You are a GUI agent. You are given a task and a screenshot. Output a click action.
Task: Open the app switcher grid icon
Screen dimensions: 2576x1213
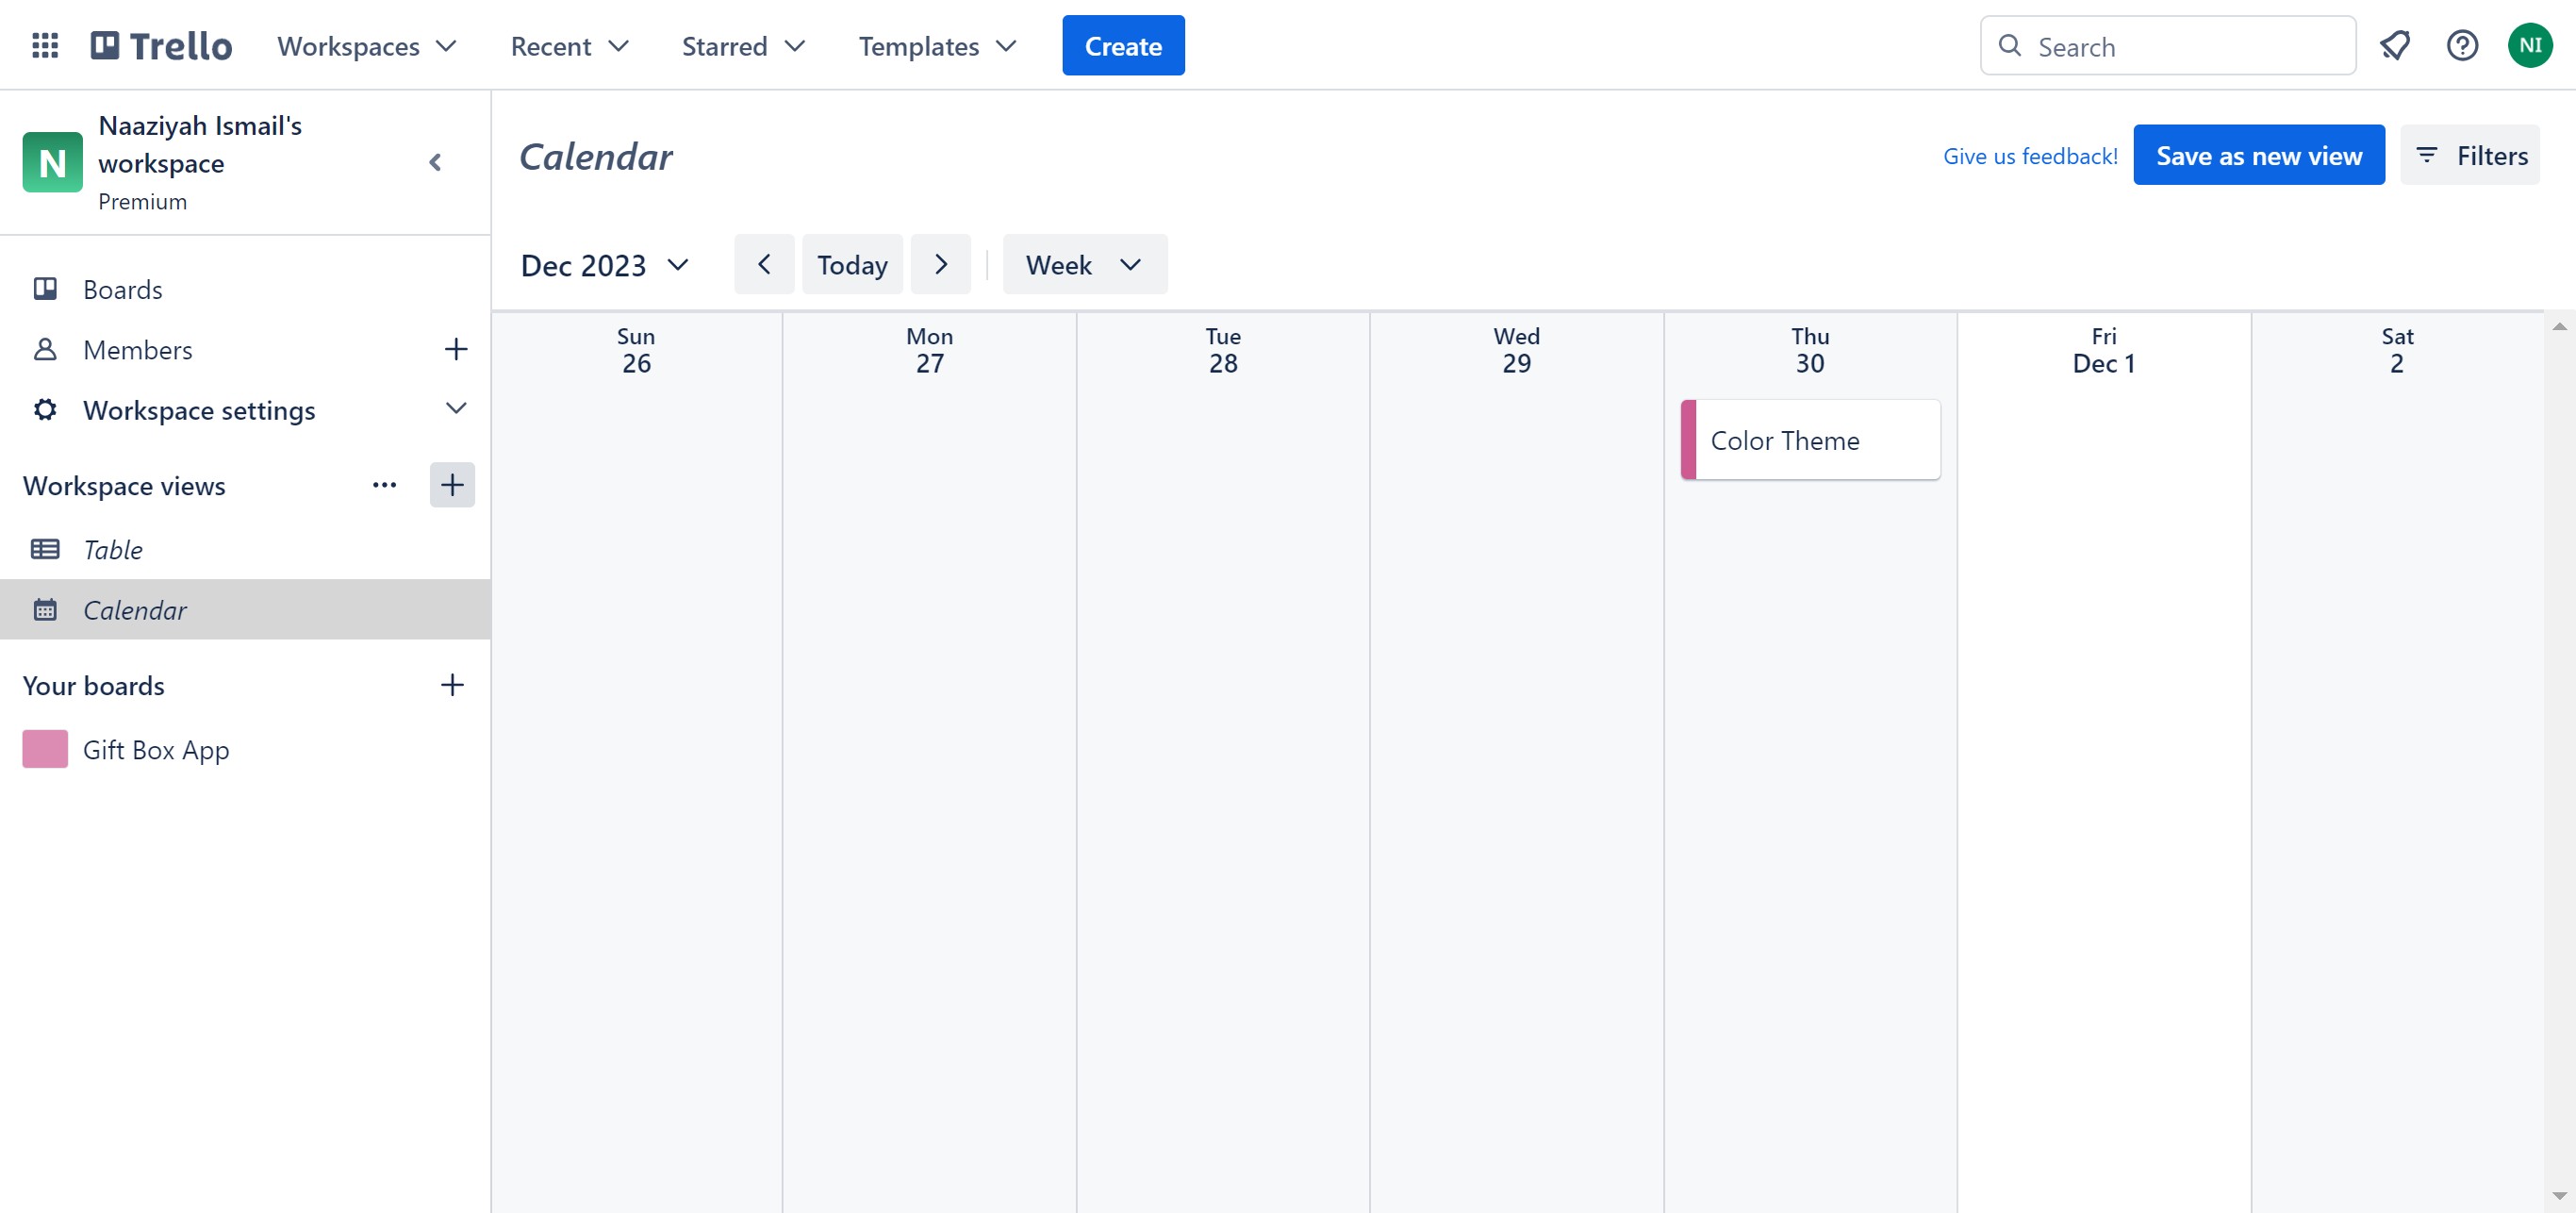click(x=45, y=46)
